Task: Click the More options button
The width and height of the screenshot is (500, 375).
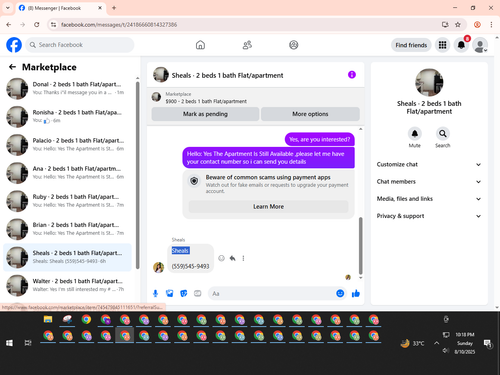Action: (x=310, y=114)
